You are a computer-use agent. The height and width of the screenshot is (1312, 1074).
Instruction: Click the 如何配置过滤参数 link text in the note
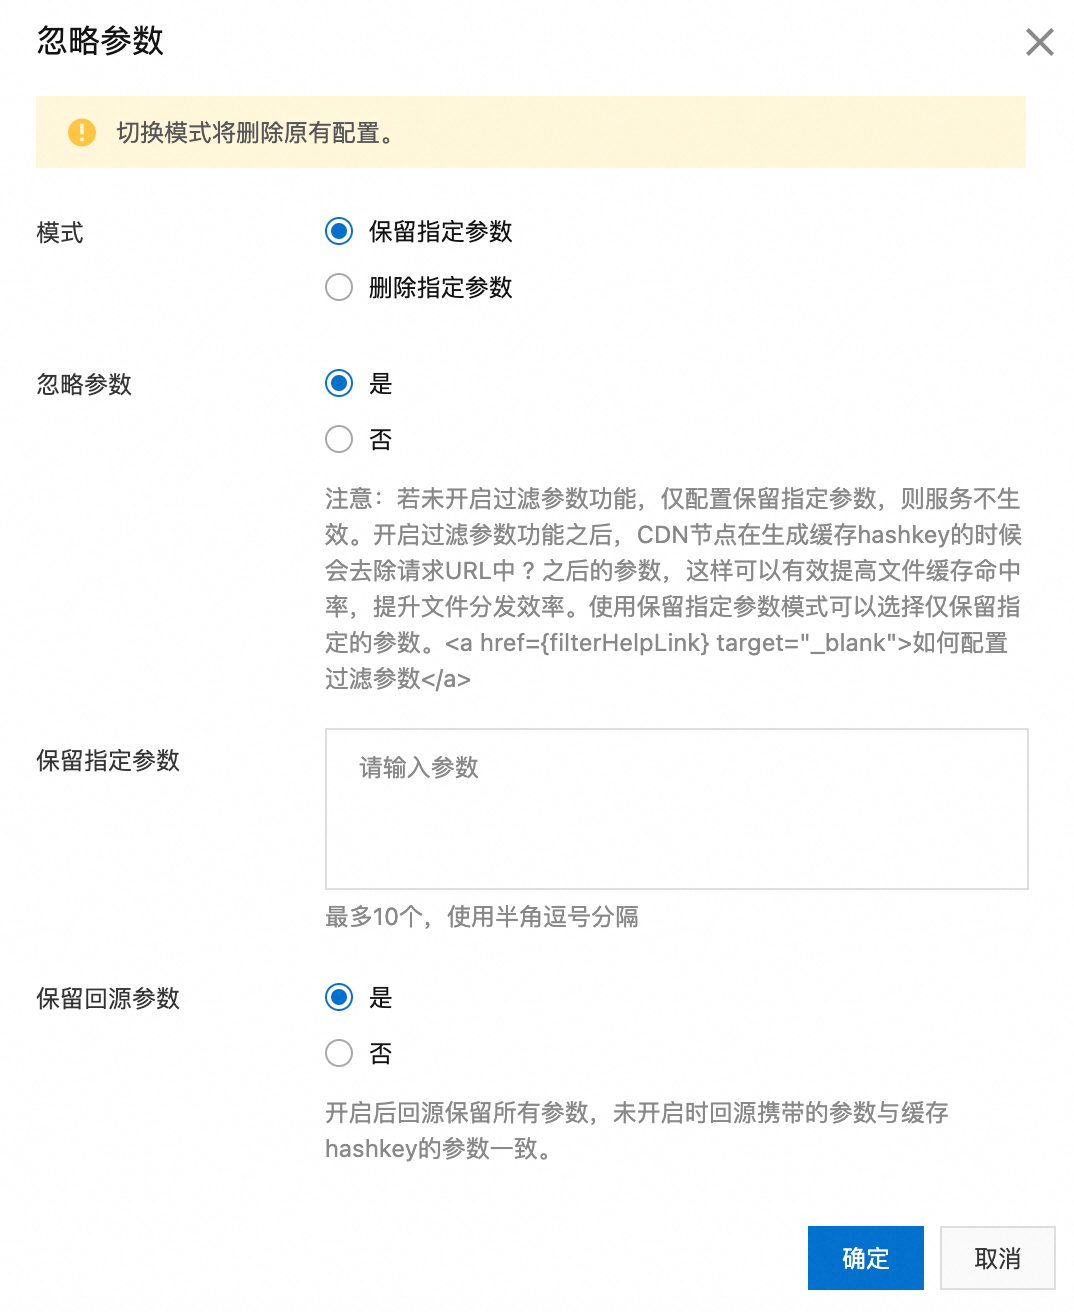[960, 643]
